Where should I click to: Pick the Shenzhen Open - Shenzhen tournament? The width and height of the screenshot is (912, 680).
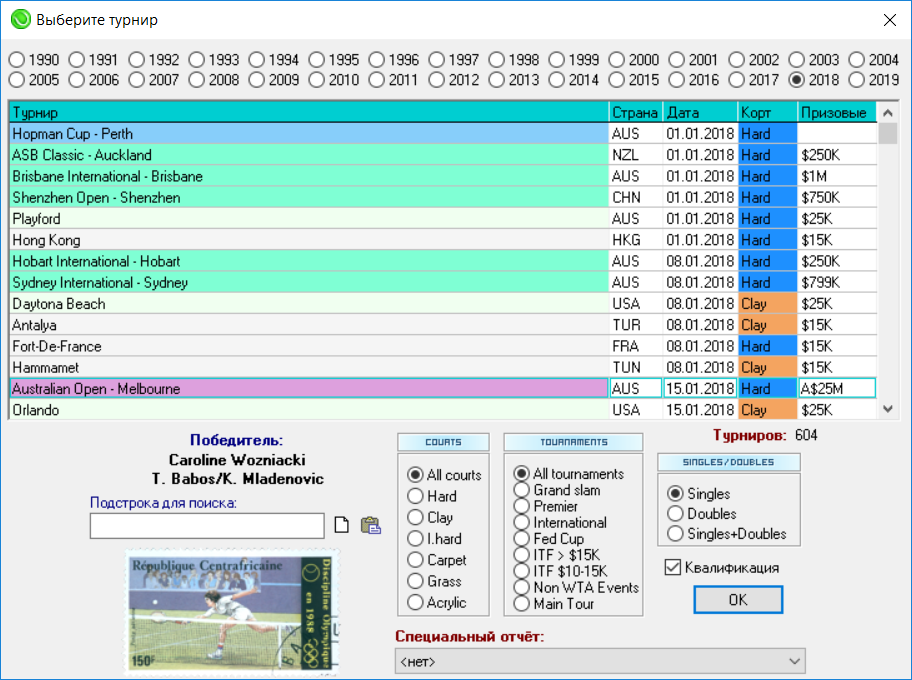309,197
